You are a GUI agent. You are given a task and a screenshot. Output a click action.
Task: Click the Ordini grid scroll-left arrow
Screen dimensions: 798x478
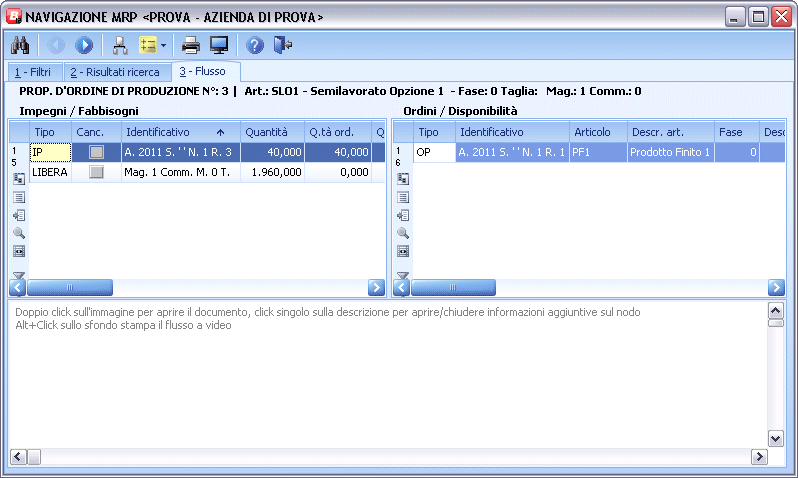[402, 288]
